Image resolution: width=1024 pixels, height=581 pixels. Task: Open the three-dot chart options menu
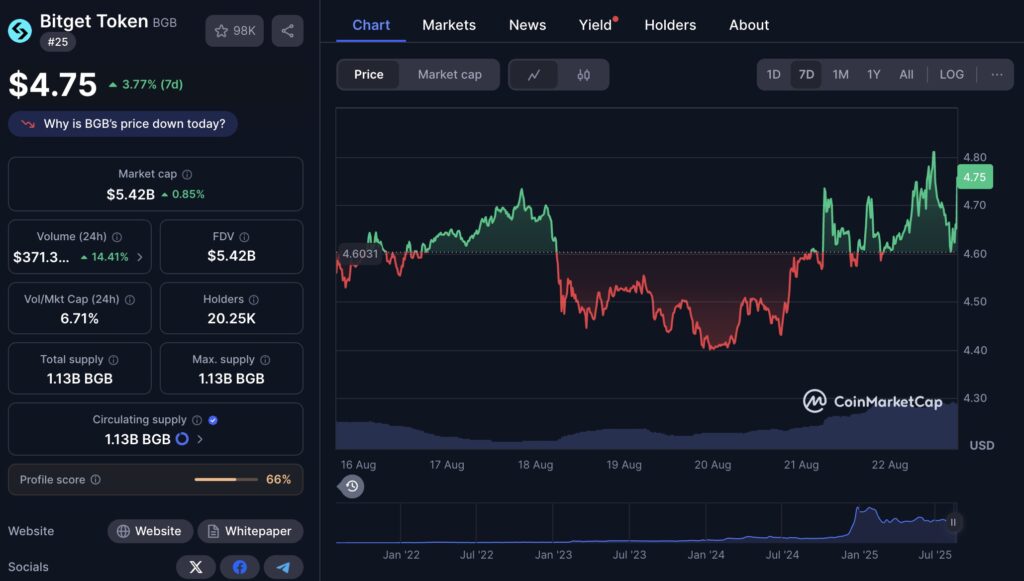997,74
